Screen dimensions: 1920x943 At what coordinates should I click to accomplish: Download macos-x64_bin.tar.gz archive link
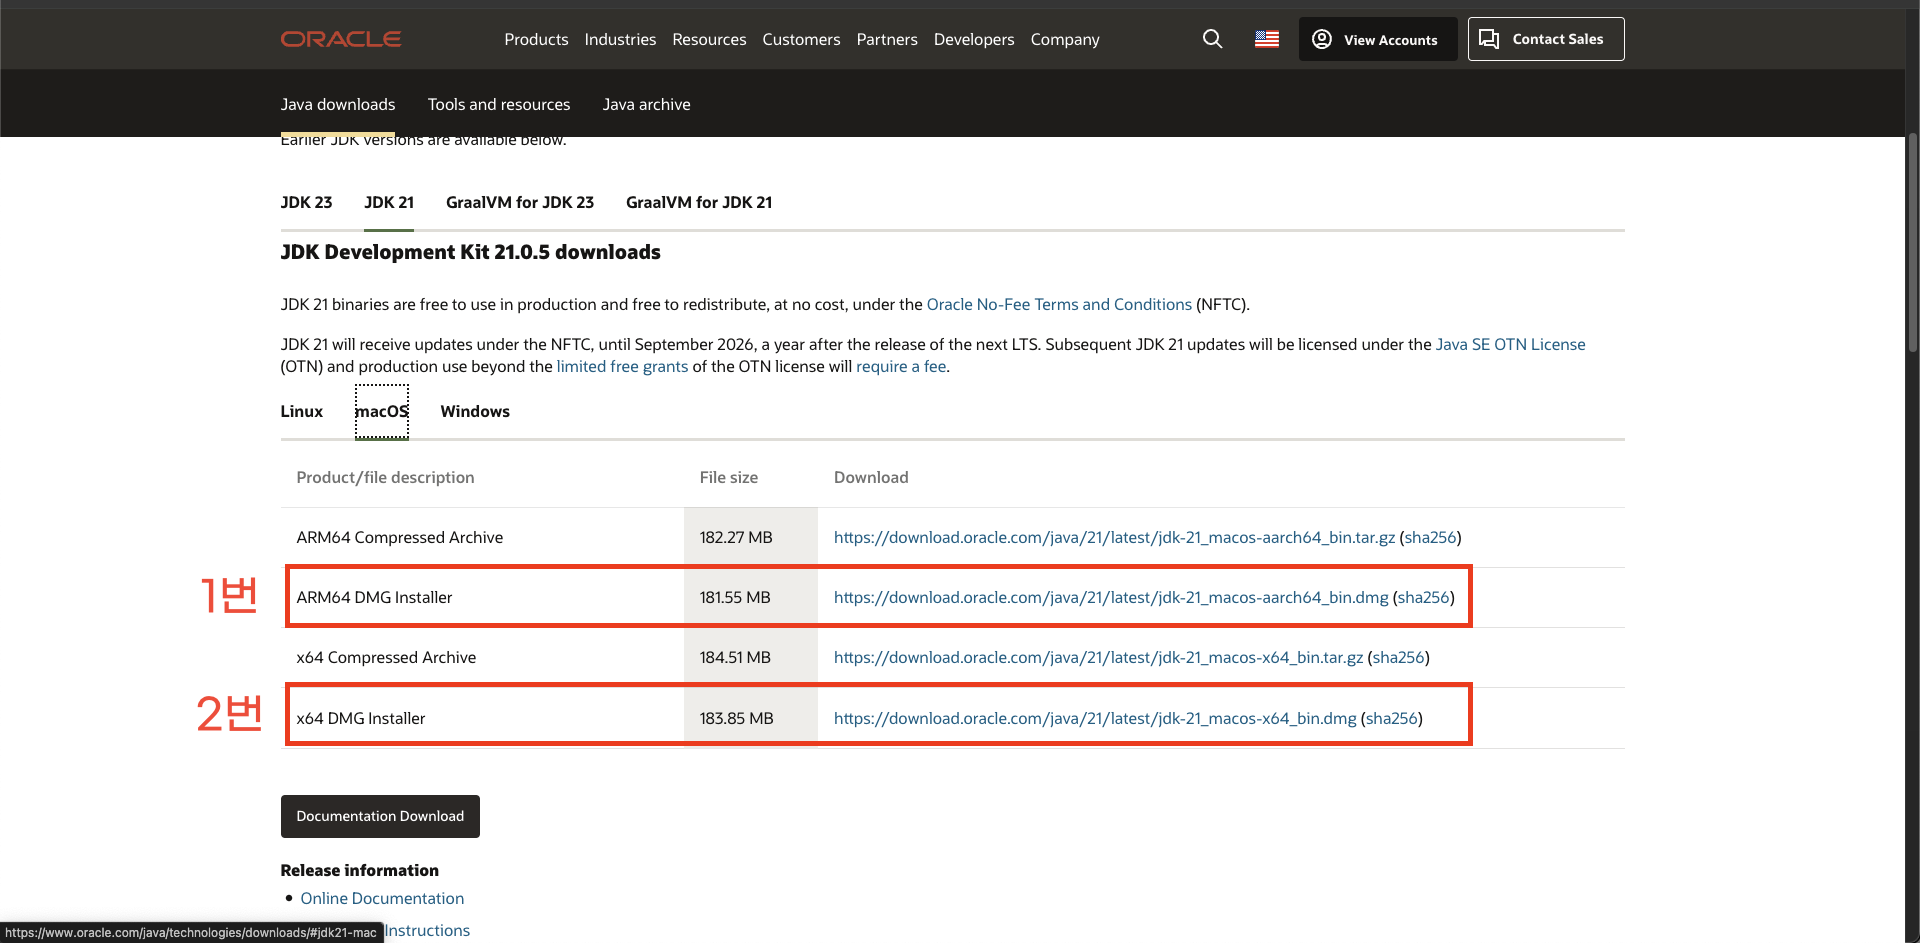(x=1098, y=657)
